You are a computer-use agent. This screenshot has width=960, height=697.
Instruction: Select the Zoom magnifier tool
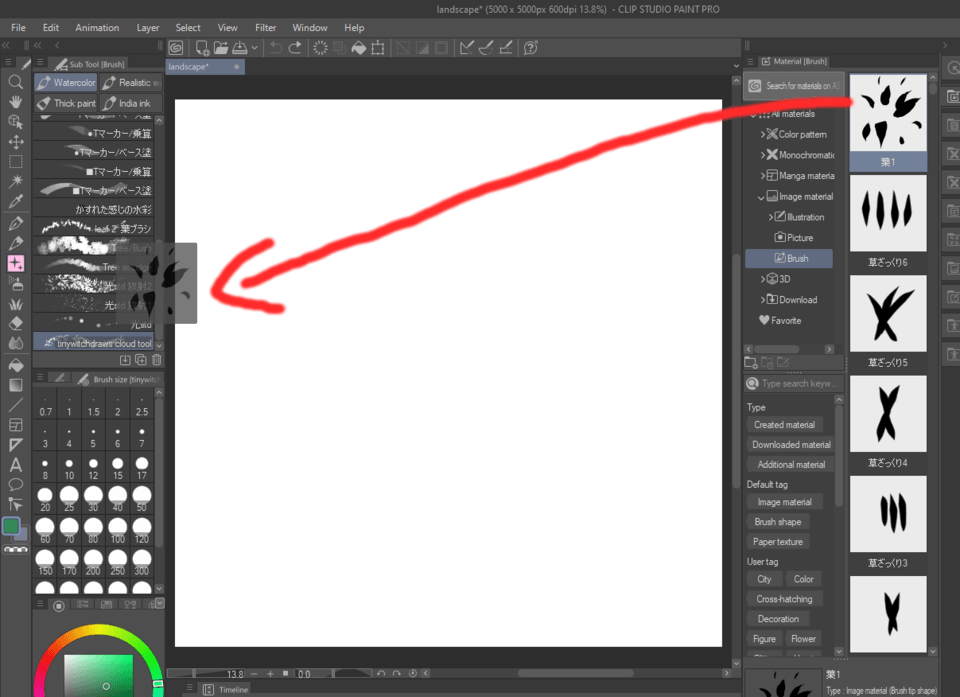click(x=16, y=81)
